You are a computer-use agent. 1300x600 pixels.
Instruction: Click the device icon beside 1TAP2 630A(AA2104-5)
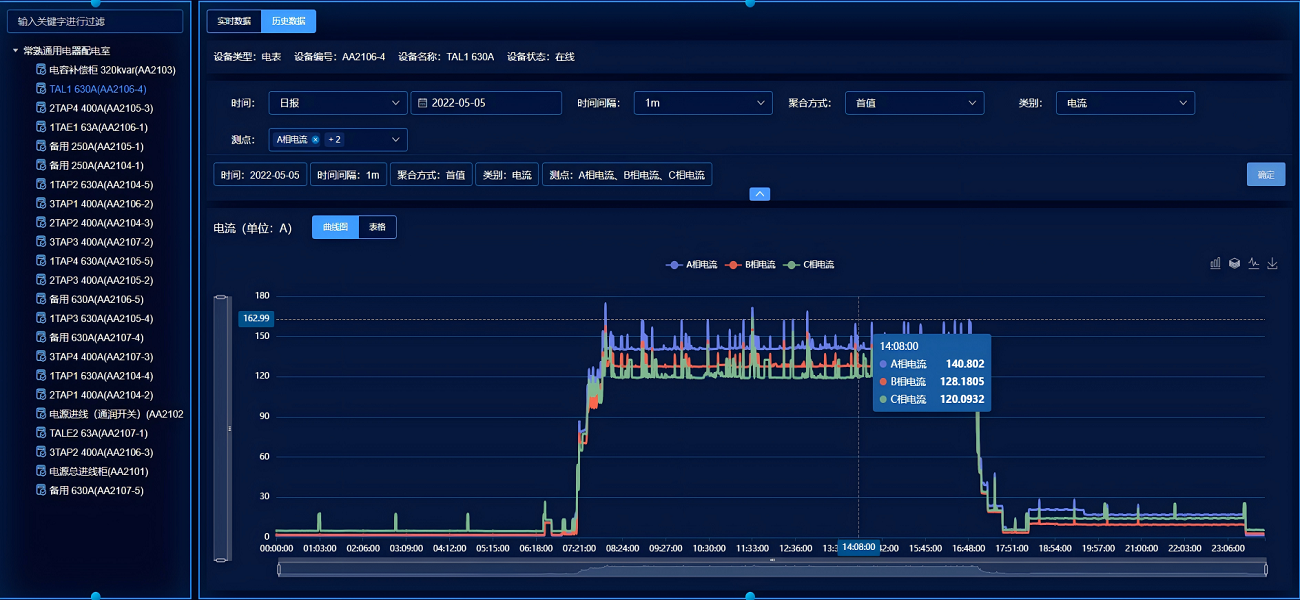click(41, 185)
